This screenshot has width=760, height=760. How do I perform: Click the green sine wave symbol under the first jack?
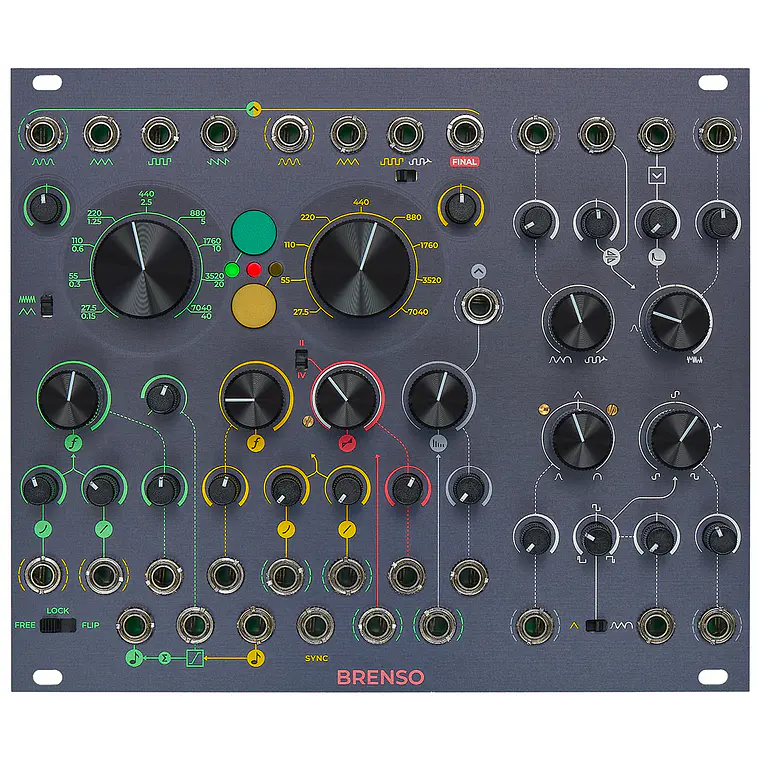(x=43, y=162)
